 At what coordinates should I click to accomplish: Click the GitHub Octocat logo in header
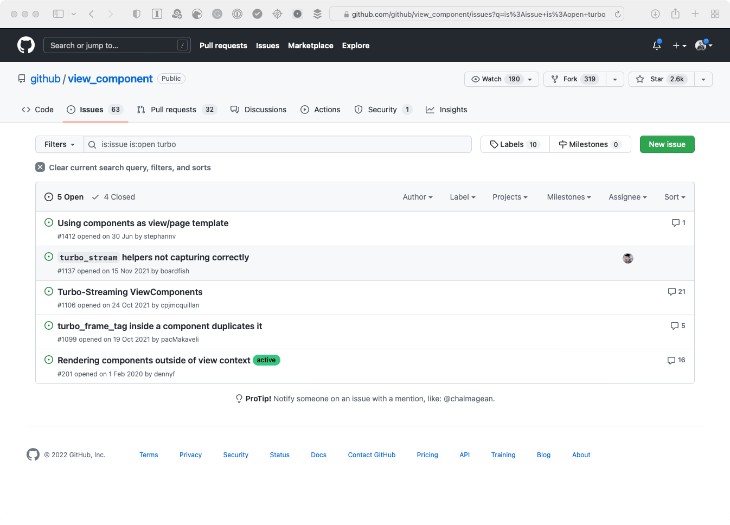coord(26,45)
